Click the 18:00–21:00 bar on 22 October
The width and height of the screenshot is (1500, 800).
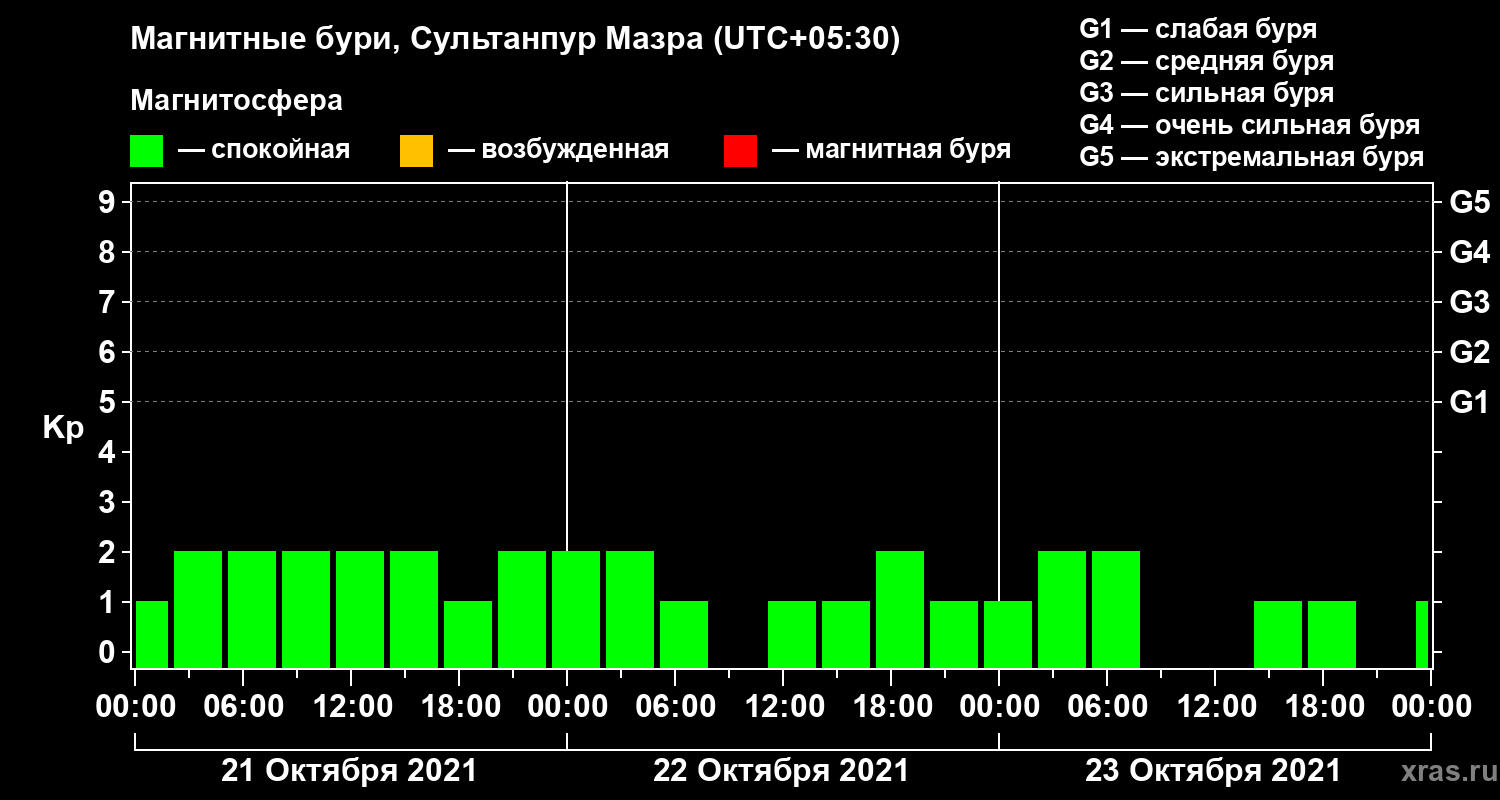pos(900,609)
